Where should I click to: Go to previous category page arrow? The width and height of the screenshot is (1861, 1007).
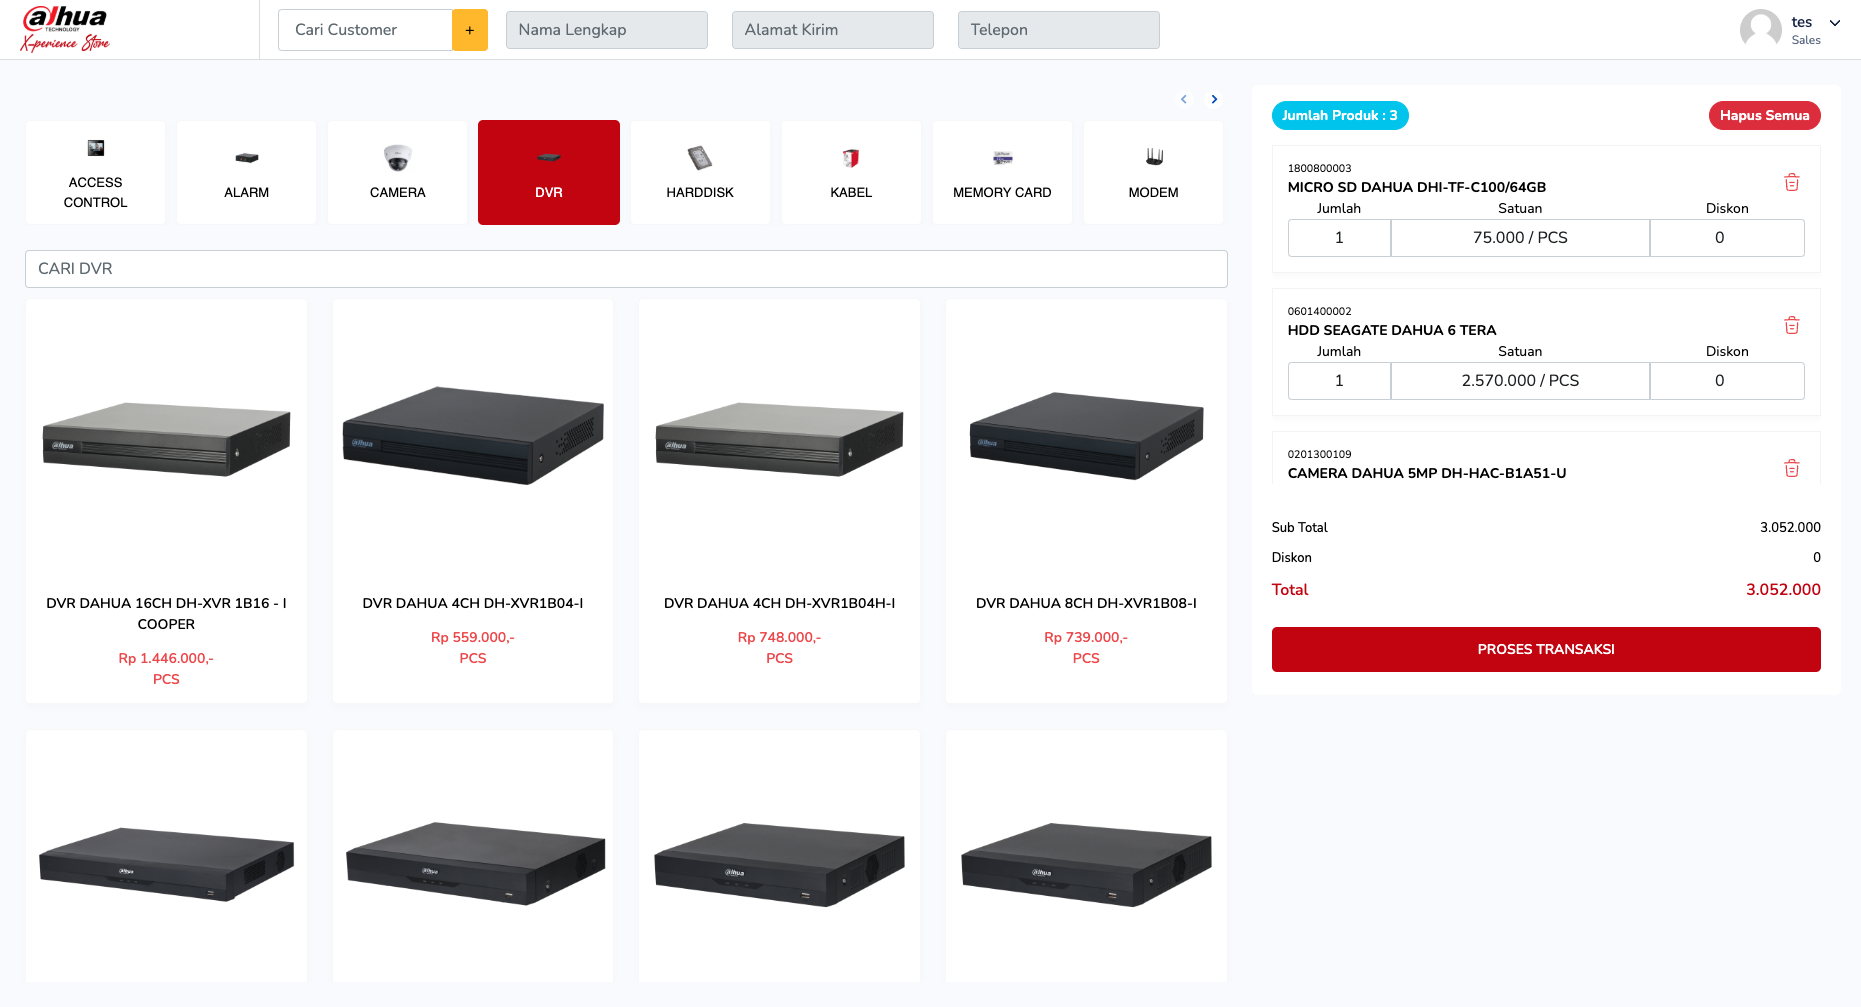pos(1184,99)
